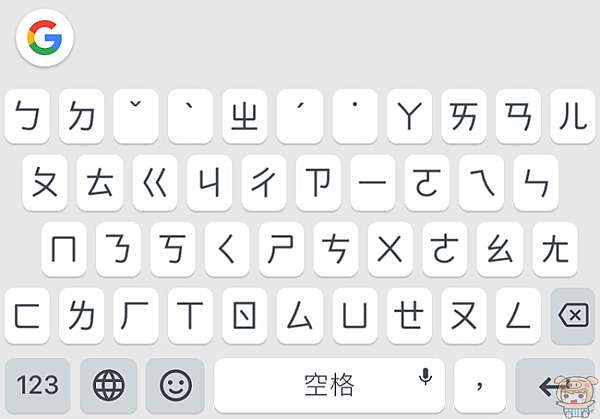Screen dimensions: 600x419
Task: Tap the ㄝ key
Action: tap(409, 316)
